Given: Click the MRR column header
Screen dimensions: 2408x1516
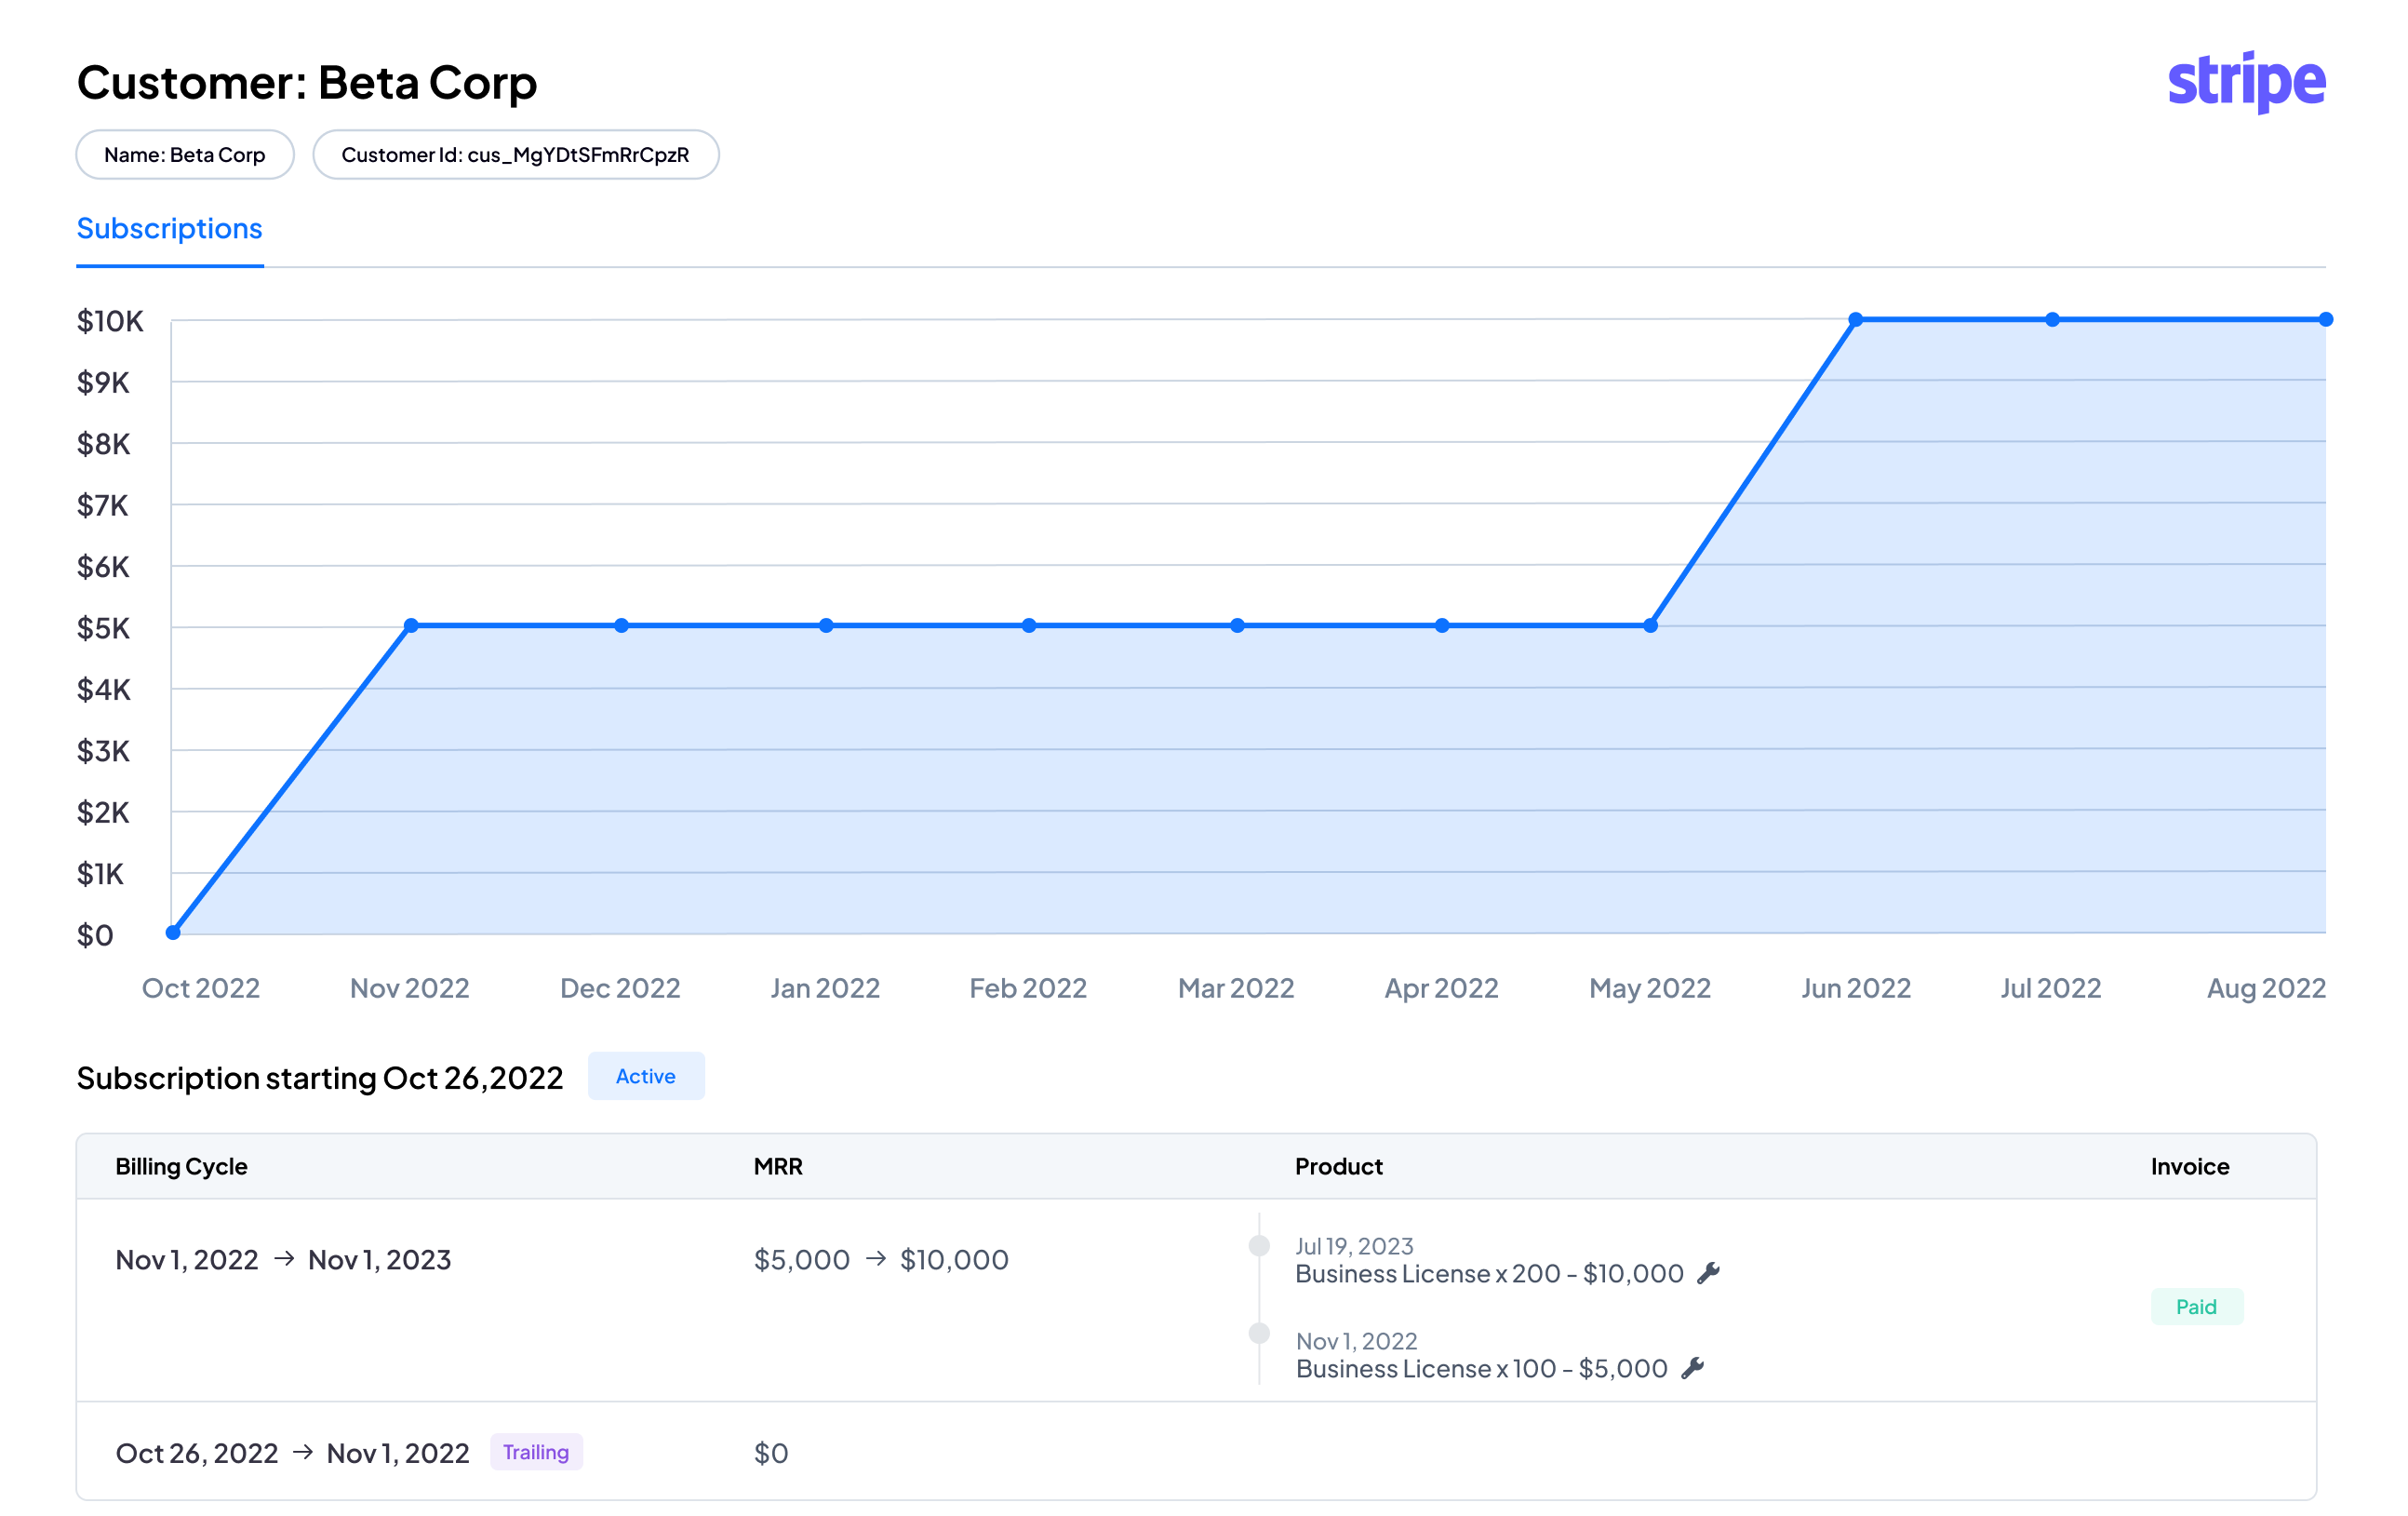Looking at the screenshot, I should click(778, 1166).
